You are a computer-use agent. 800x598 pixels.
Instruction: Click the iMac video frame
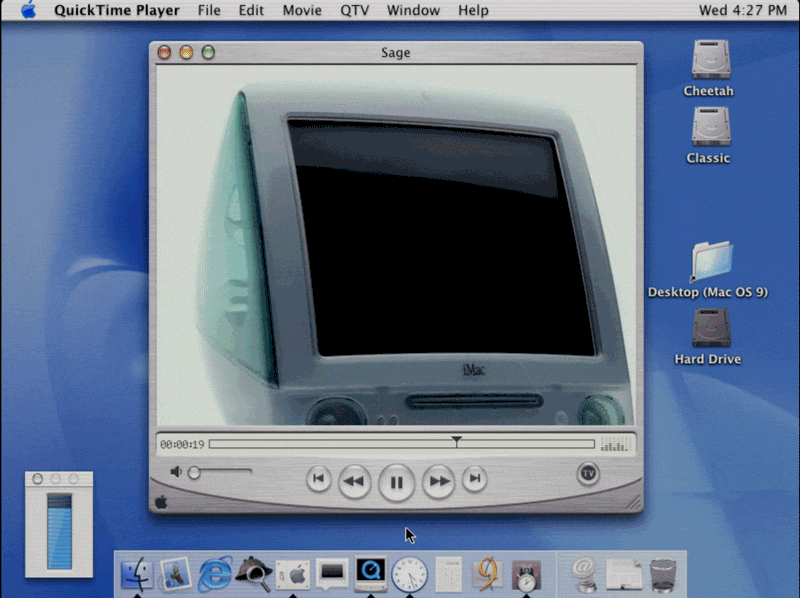coord(396,245)
